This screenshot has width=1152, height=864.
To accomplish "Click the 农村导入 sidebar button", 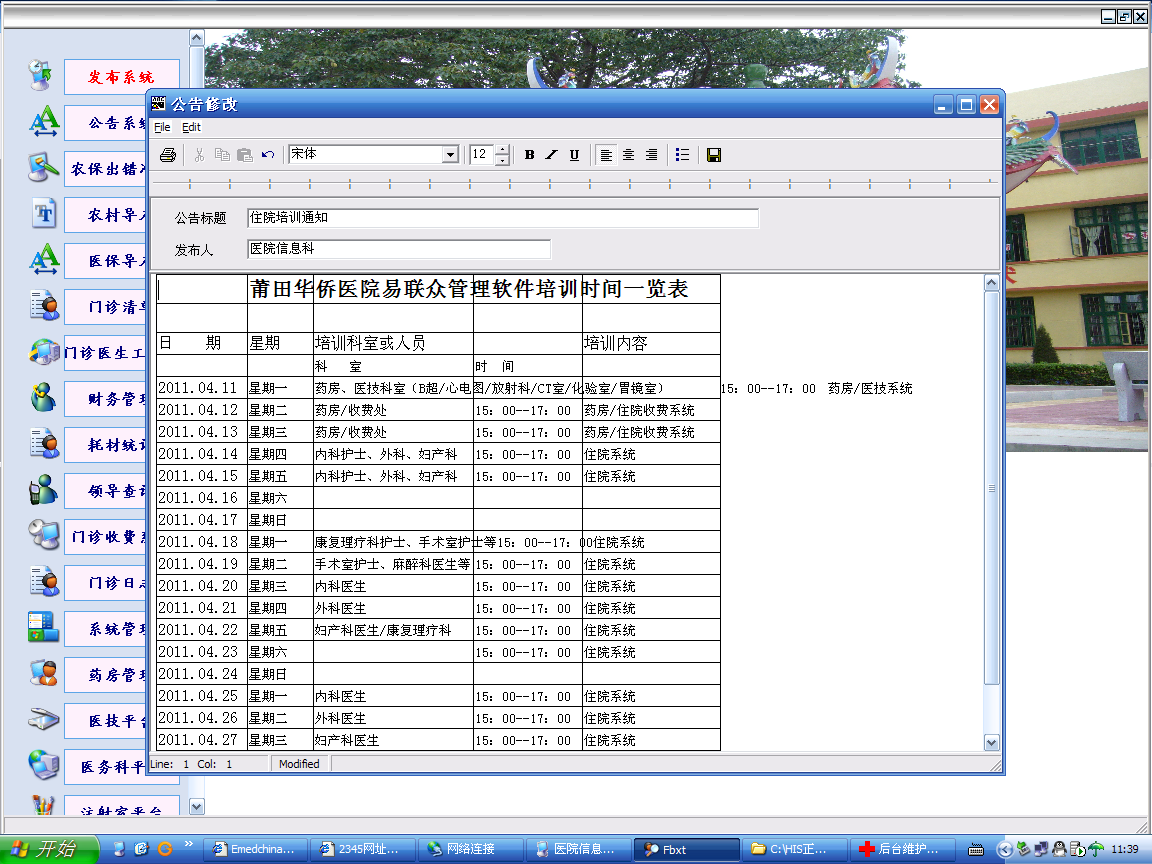I will pos(106,215).
